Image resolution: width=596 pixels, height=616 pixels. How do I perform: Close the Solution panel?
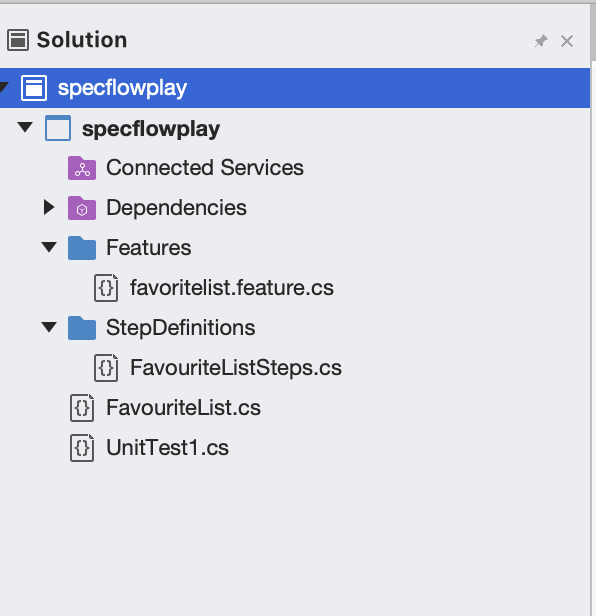tap(567, 41)
